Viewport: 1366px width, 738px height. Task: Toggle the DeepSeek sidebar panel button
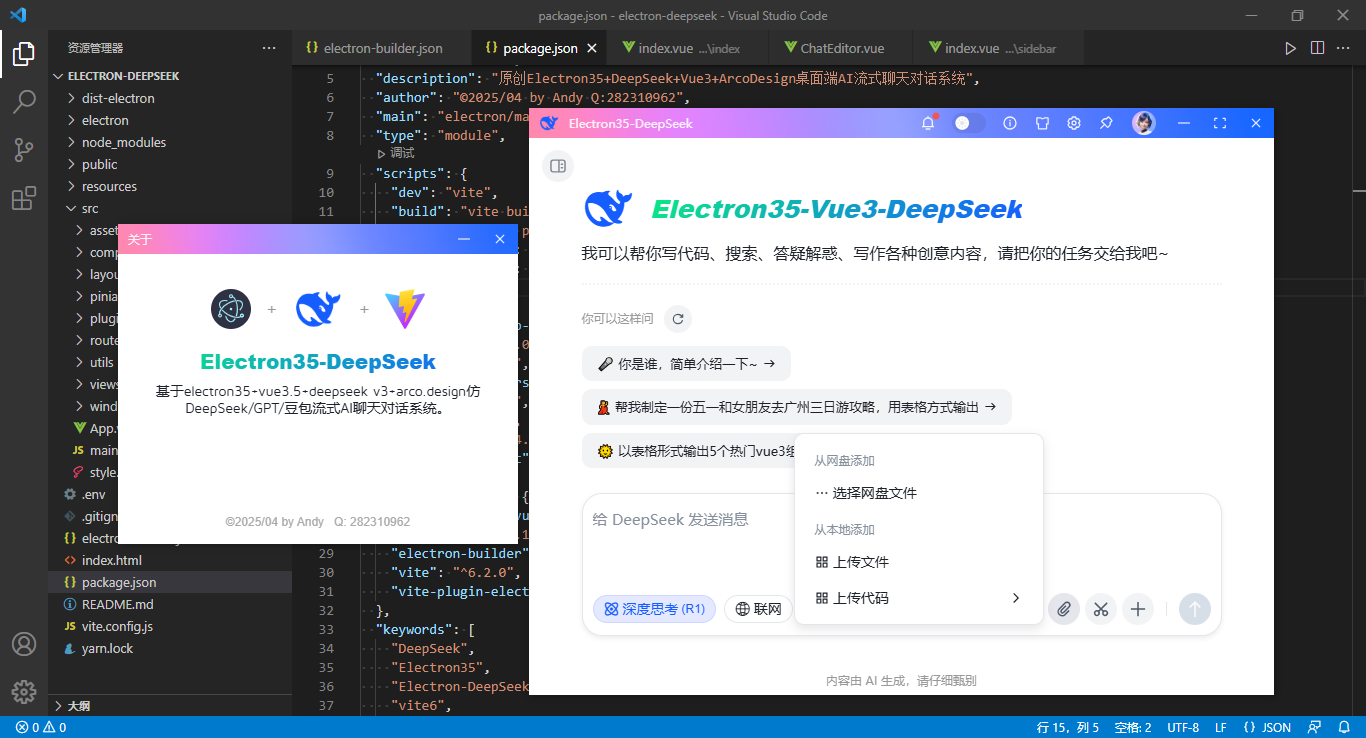tap(558, 166)
